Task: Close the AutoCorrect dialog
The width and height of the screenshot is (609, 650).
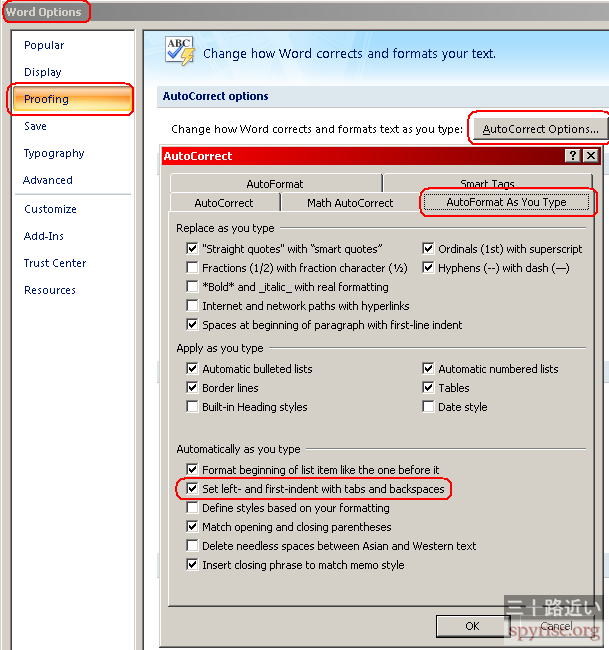Action: (591, 156)
